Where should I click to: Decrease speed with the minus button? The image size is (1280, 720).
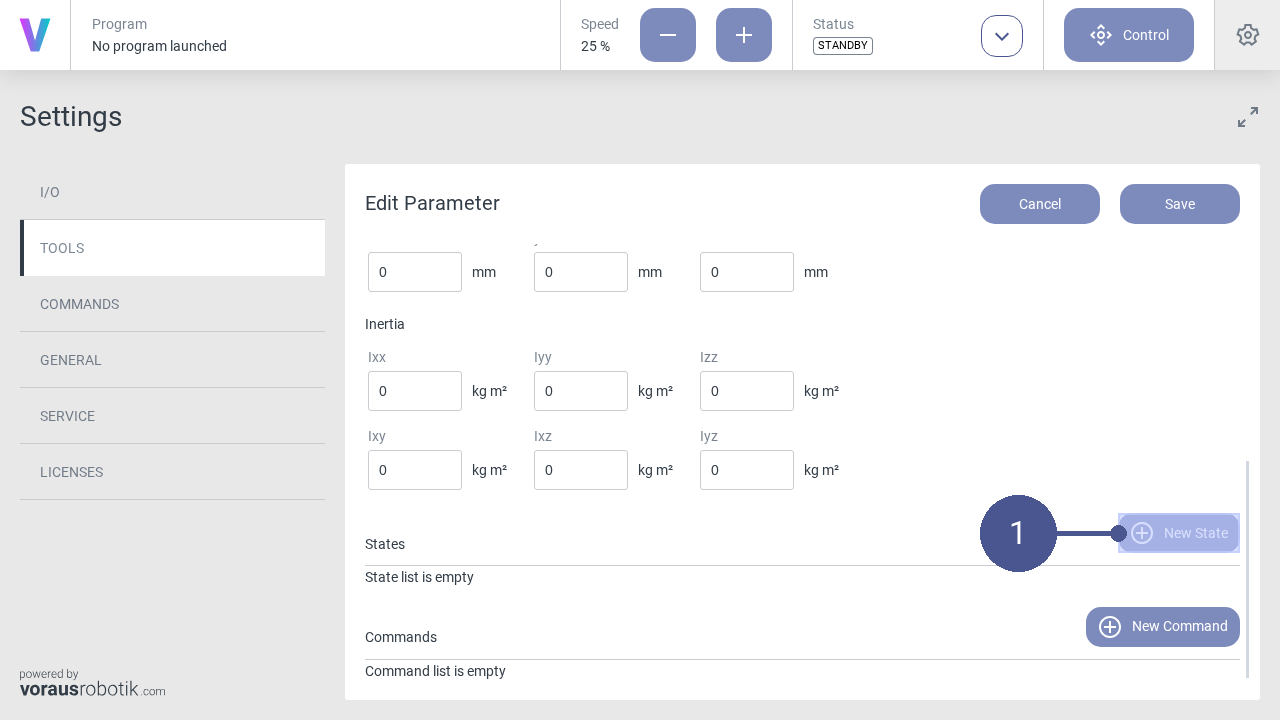(x=668, y=35)
